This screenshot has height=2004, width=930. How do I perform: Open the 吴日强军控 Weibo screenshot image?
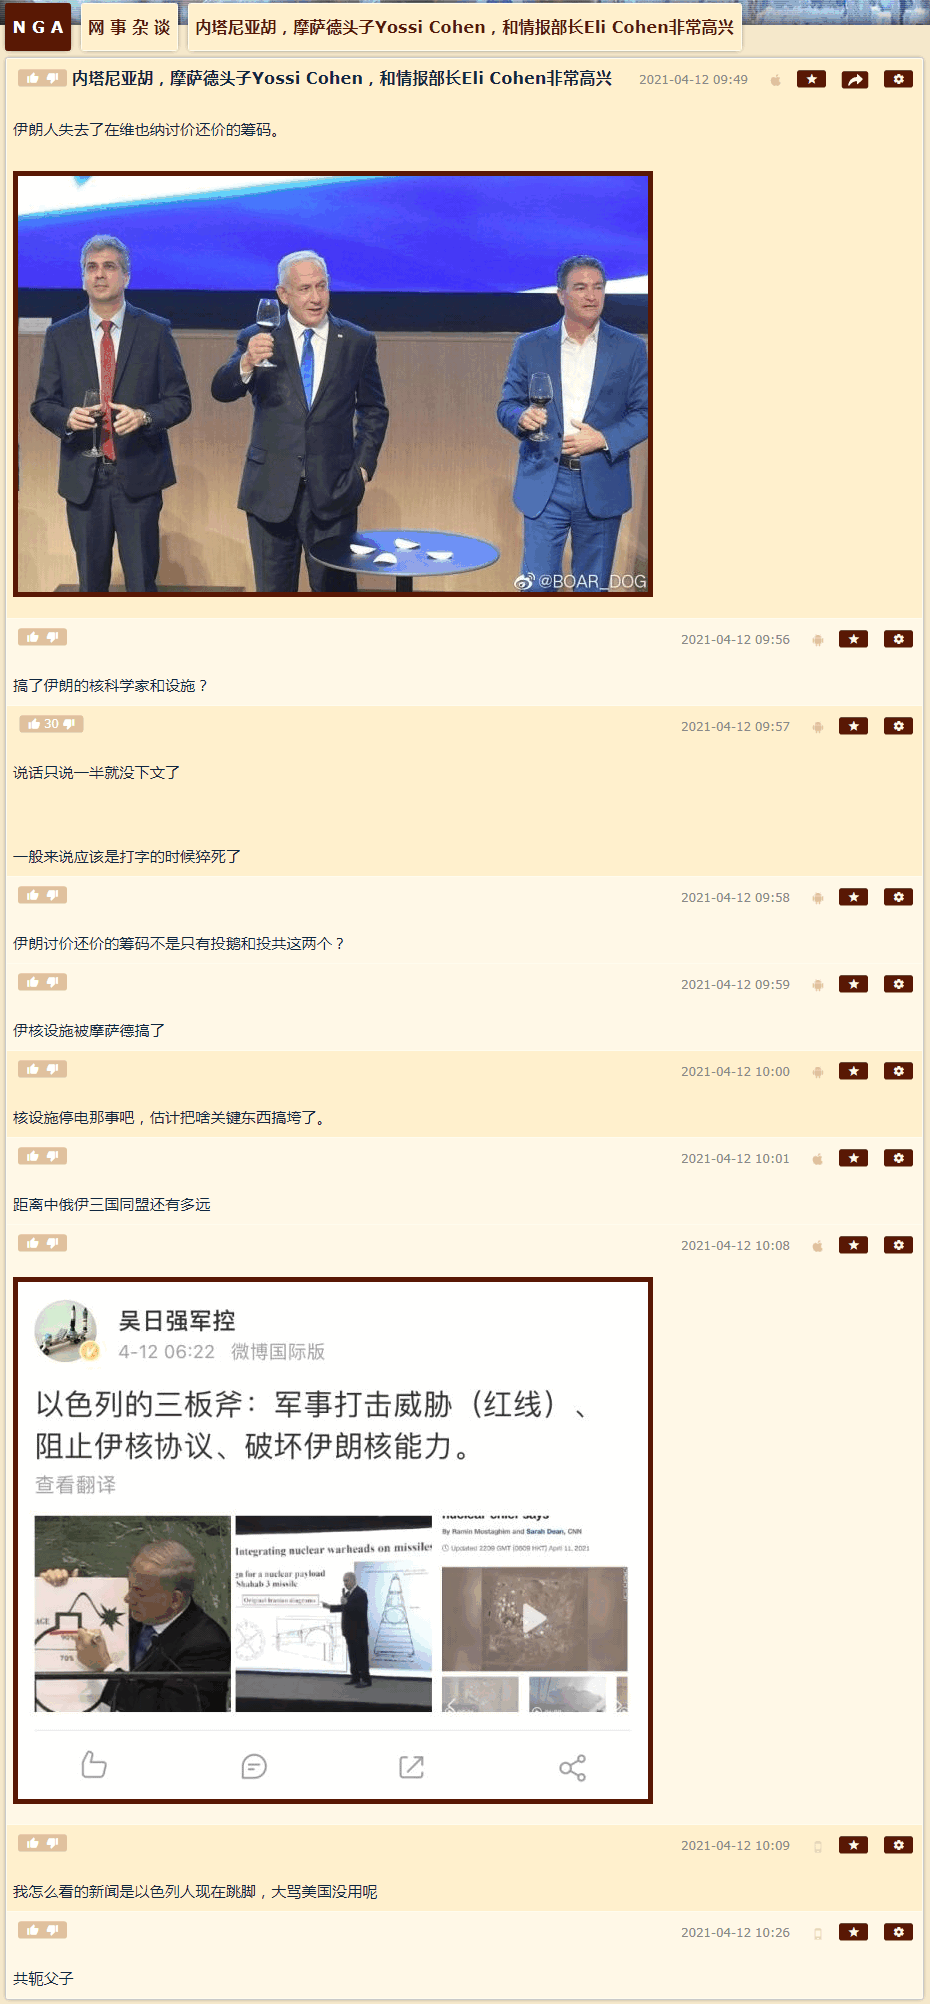pos(333,1540)
